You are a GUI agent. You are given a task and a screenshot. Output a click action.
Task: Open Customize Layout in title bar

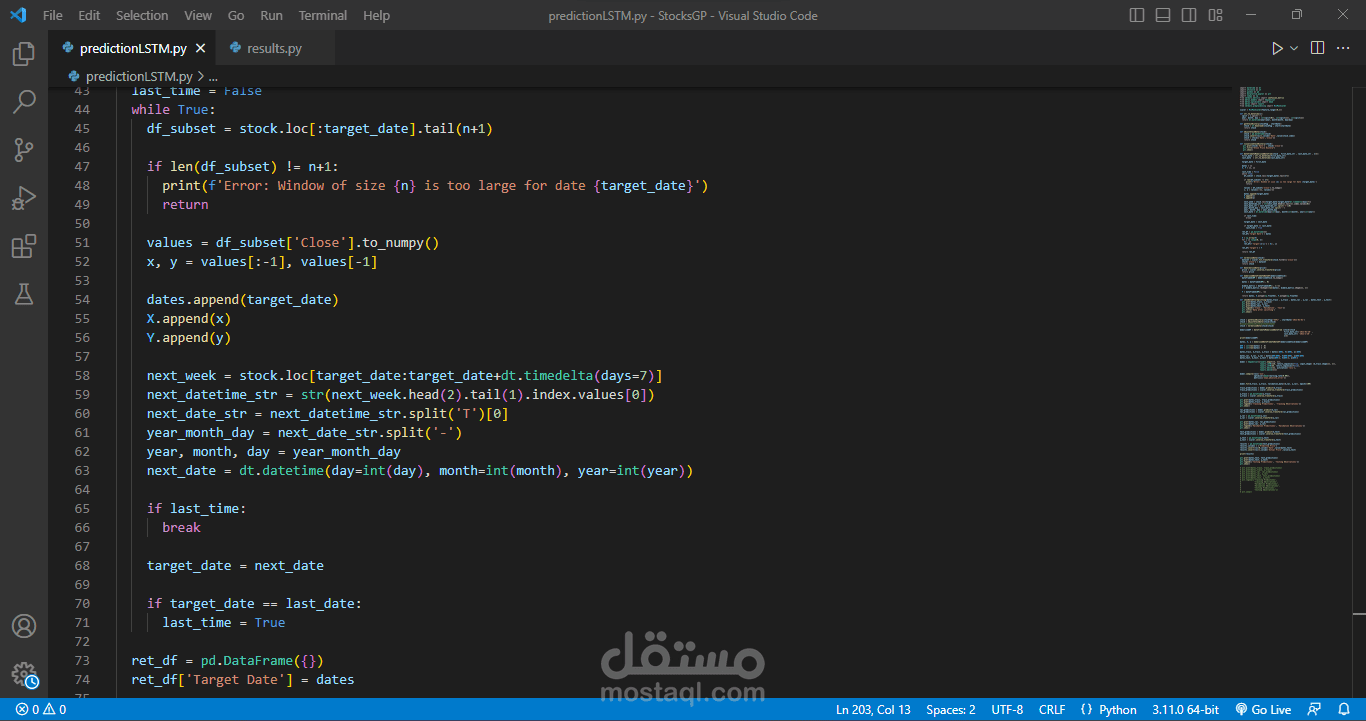1215,15
